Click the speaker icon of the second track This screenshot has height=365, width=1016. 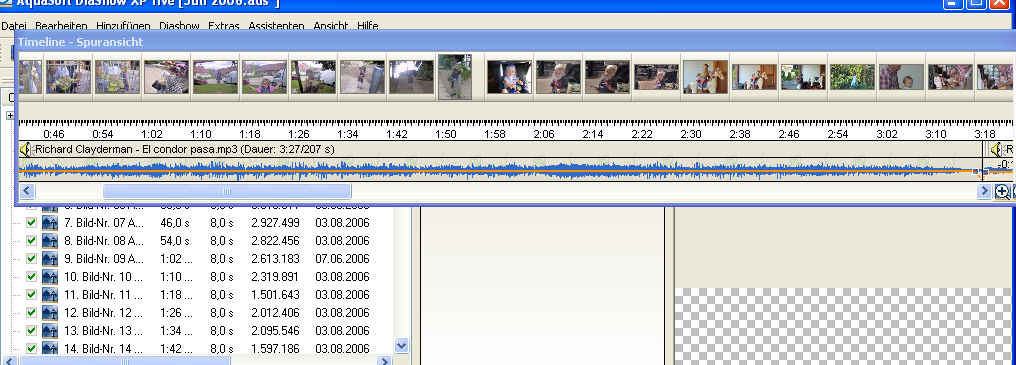tap(997, 150)
